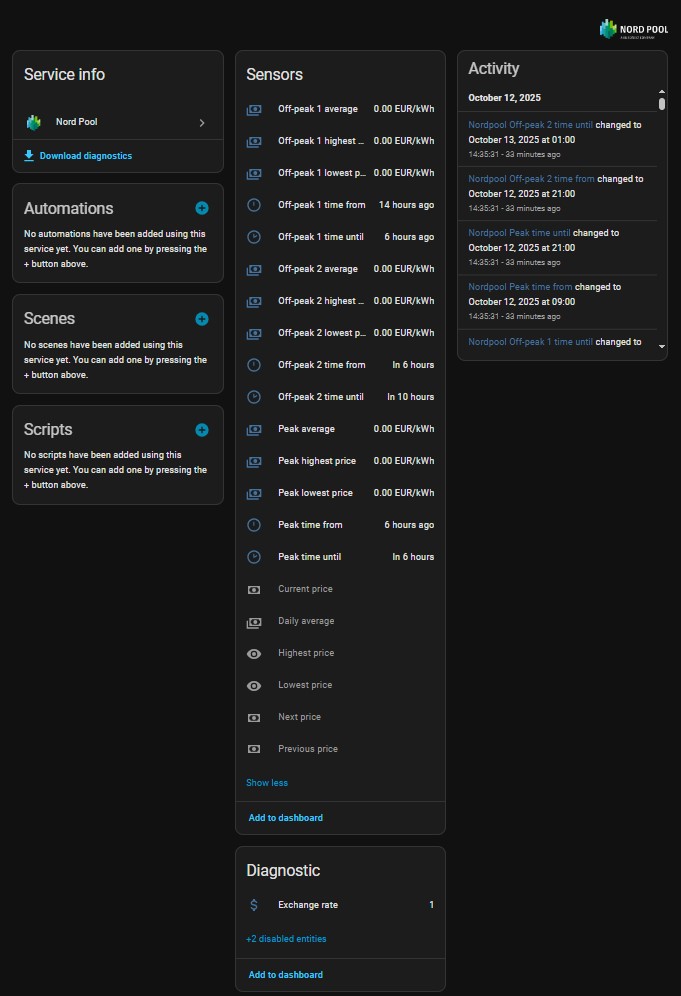
Task: Click the Nord Pool logo in Service info
Action: (x=34, y=122)
